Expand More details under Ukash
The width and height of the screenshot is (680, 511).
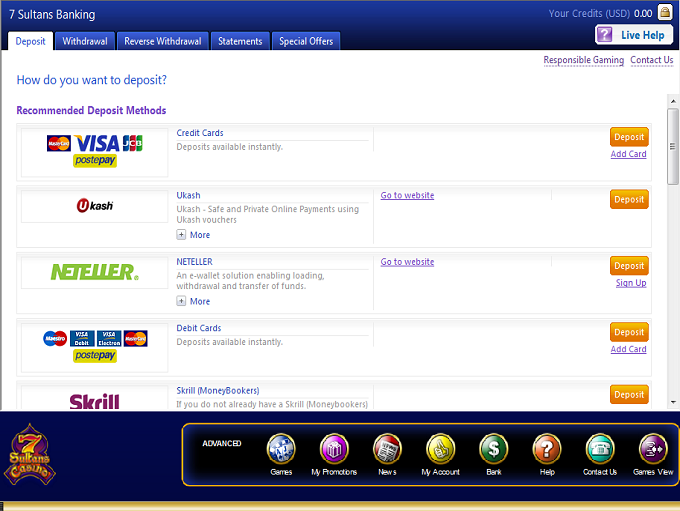coord(193,235)
